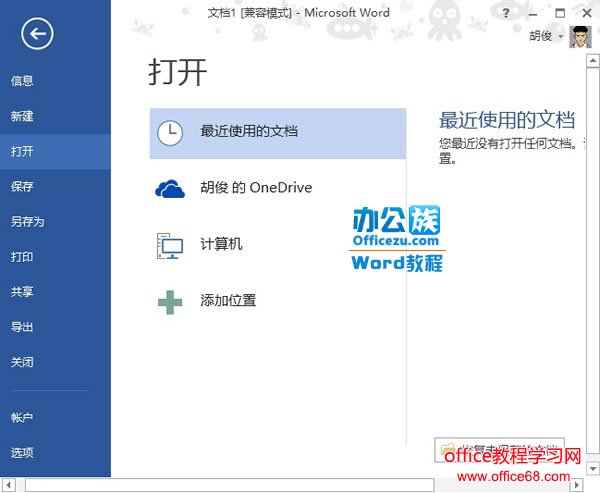This screenshot has height=493, width=600.
Task: Open the 共享 sidebar item
Action: pyautogui.click(x=55, y=292)
